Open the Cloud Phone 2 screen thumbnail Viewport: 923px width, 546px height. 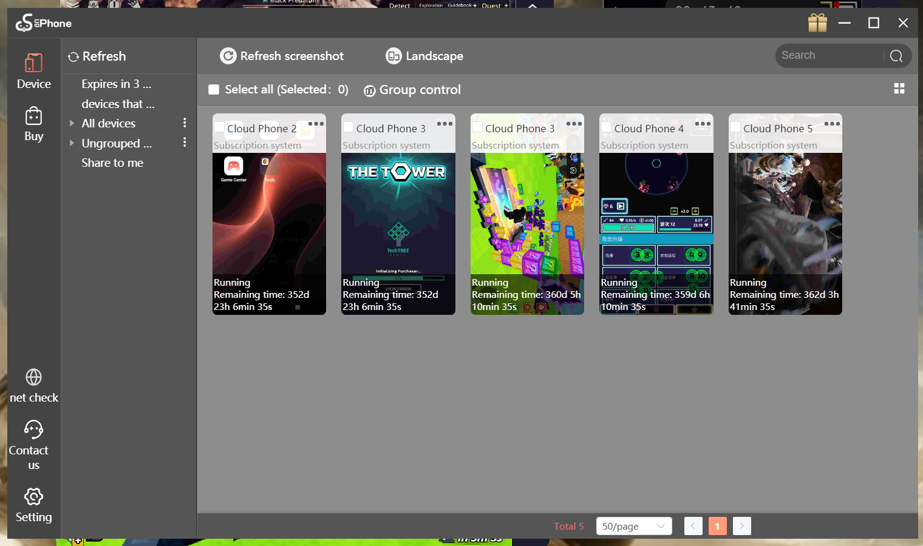point(269,214)
